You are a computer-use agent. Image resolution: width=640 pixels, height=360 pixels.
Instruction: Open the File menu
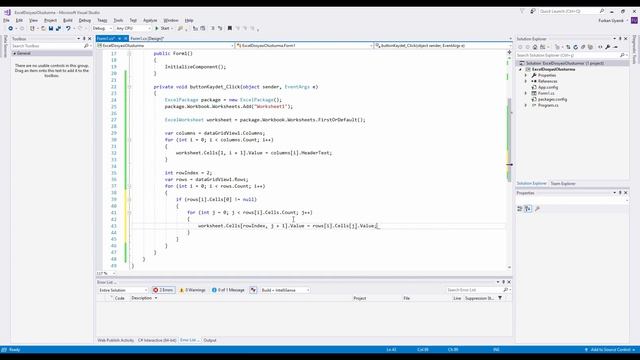pyautogui.click(x=7, y=20)
